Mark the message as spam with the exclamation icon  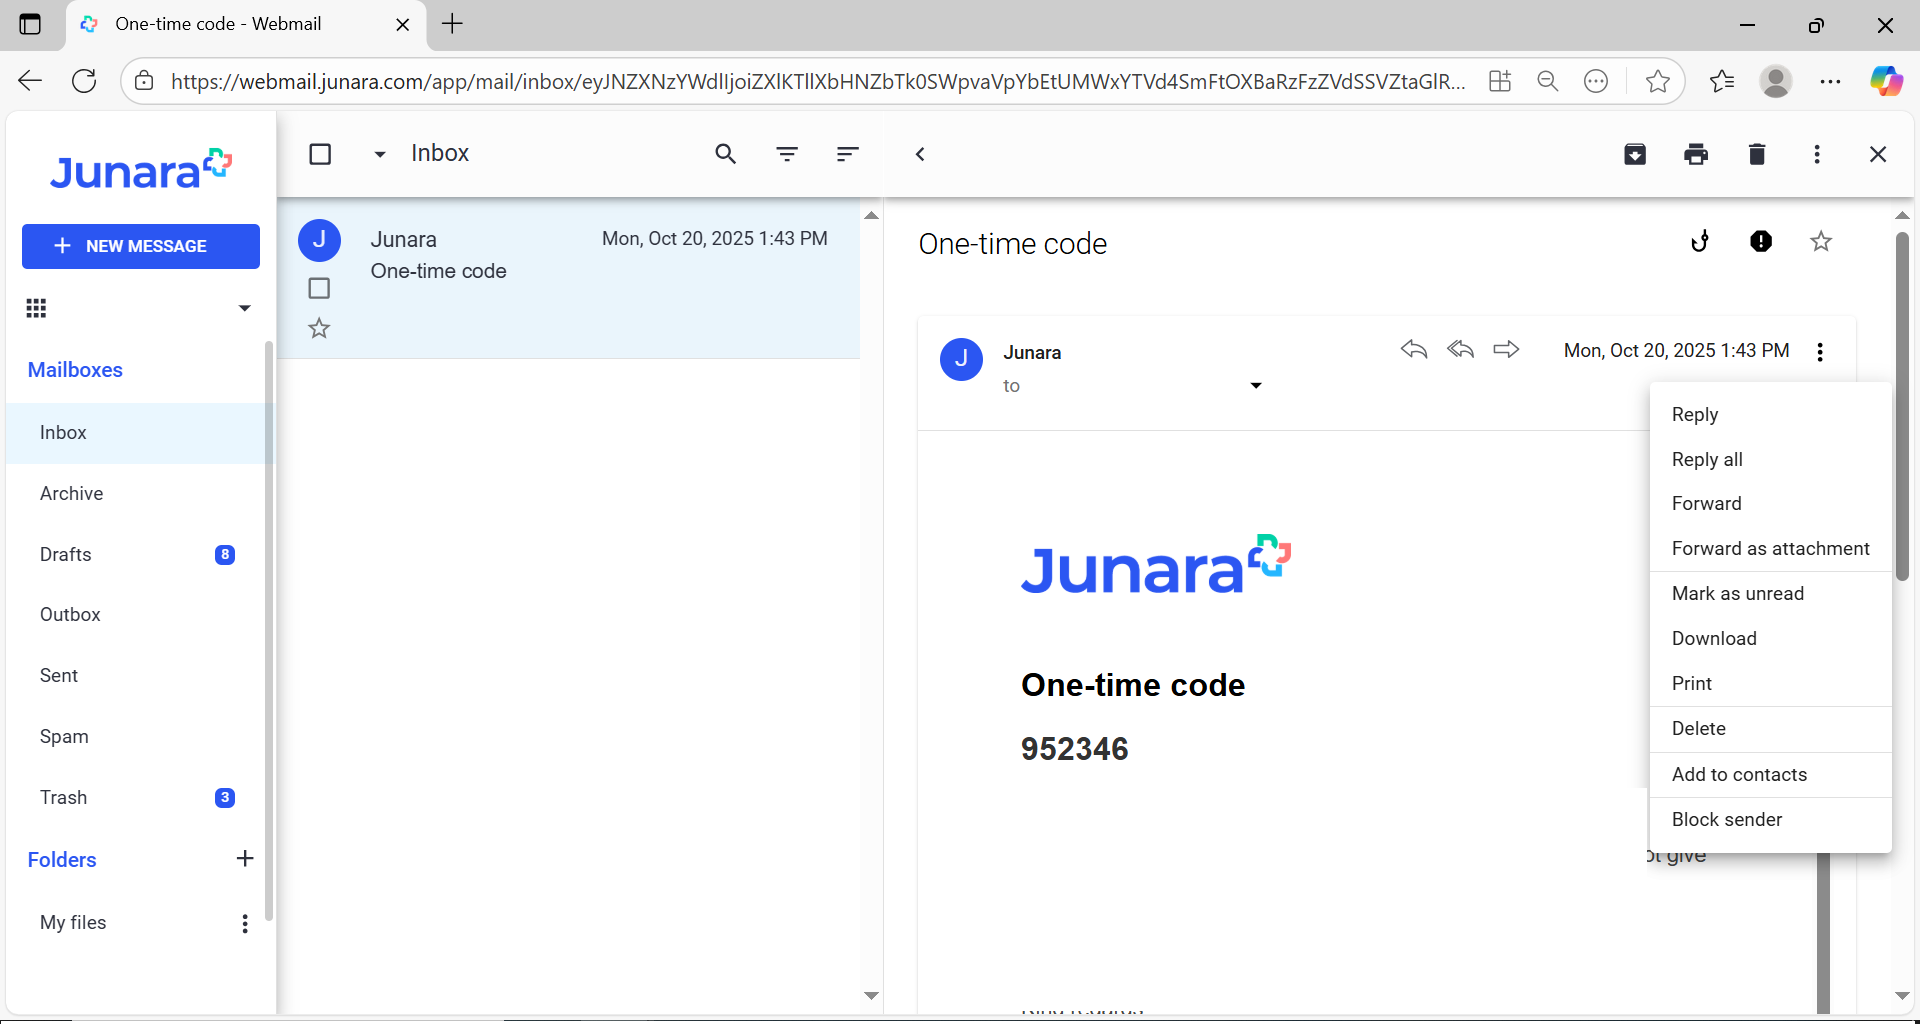tap(1761, 241)
